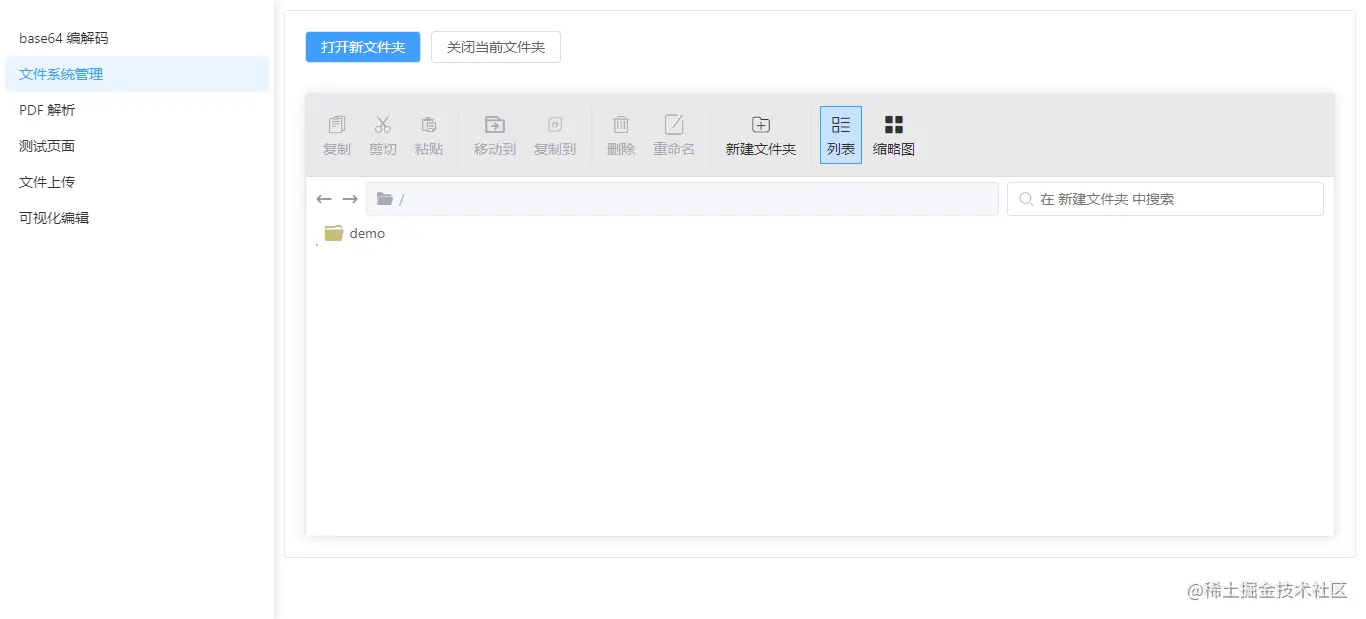The height and width of the screenshot is (619, 1366).
Task: Click the path bar showing /
Action: click(682, 199)
